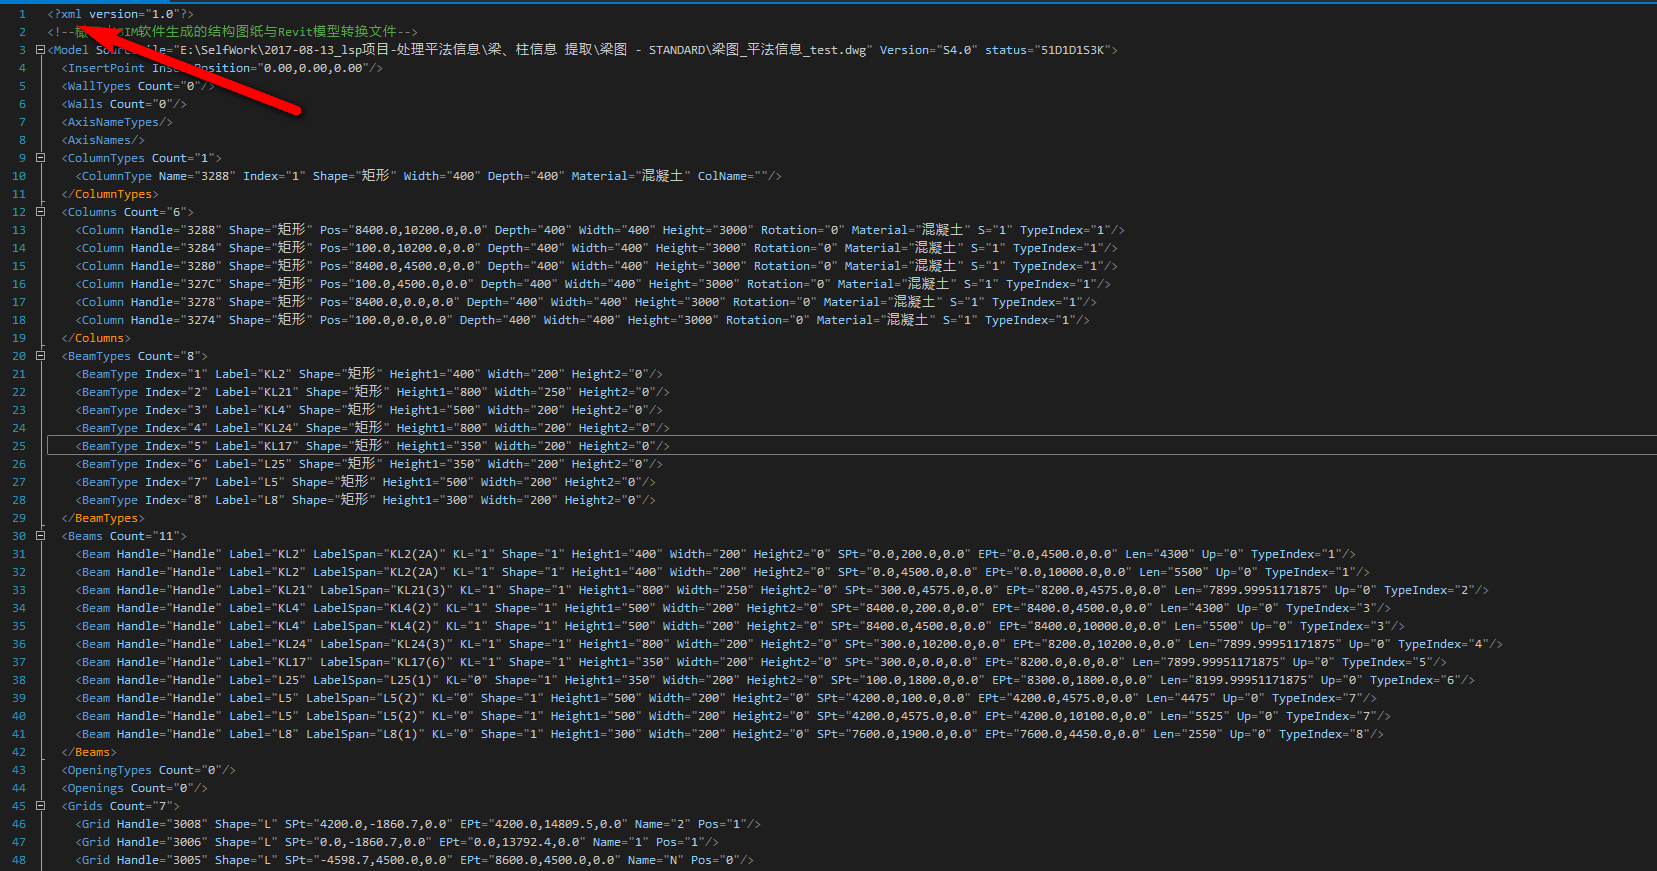Click the Walls Count="0" line
Screen dimensions: 1657x871
click(x=124, y=104)
